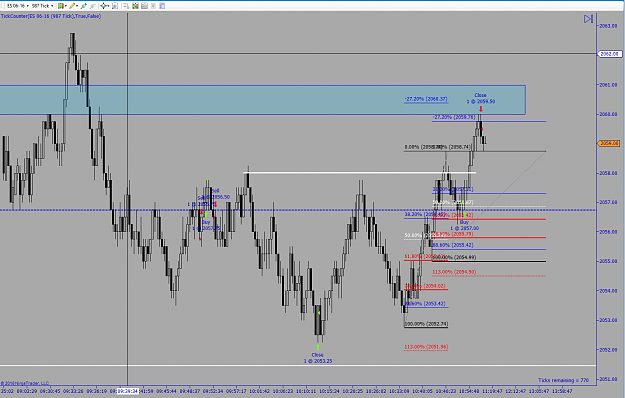Viewport: 625px width, 398px height.
Task: Click the blue shaded resistance zone rectangle
Action: coord(262,100)
